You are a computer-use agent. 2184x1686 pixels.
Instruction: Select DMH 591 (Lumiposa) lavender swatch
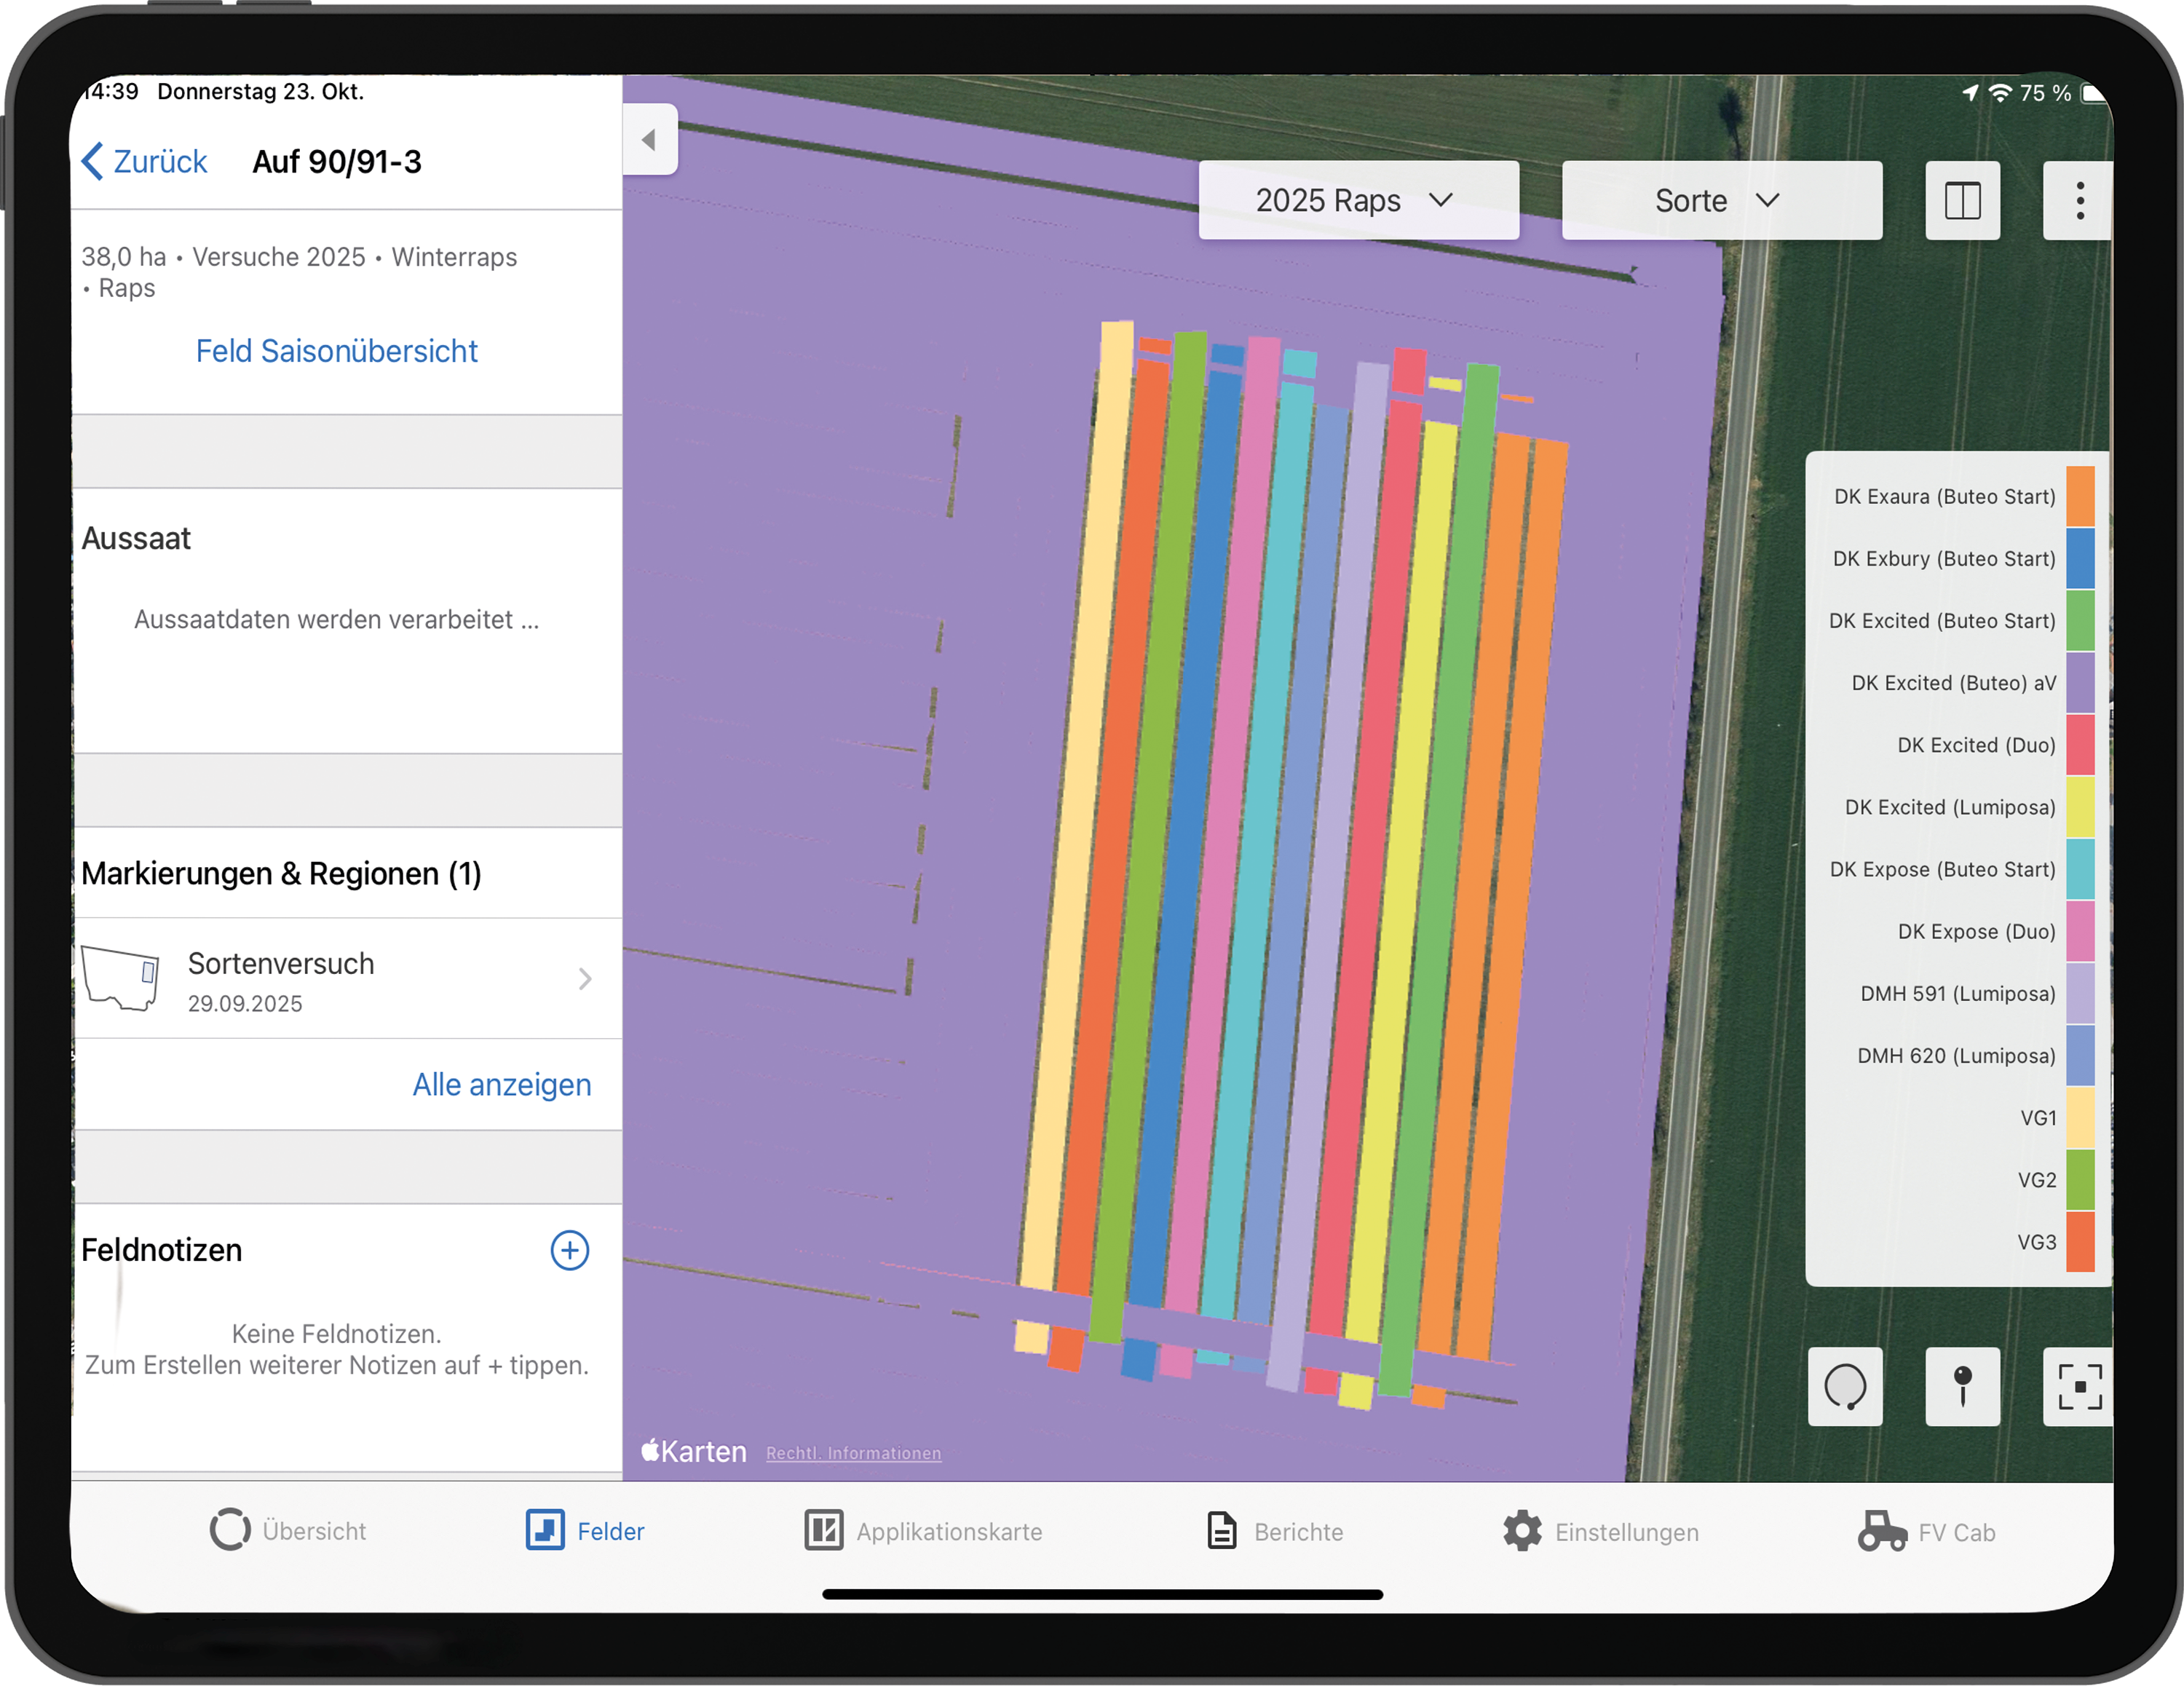[x=2080, y=993]
